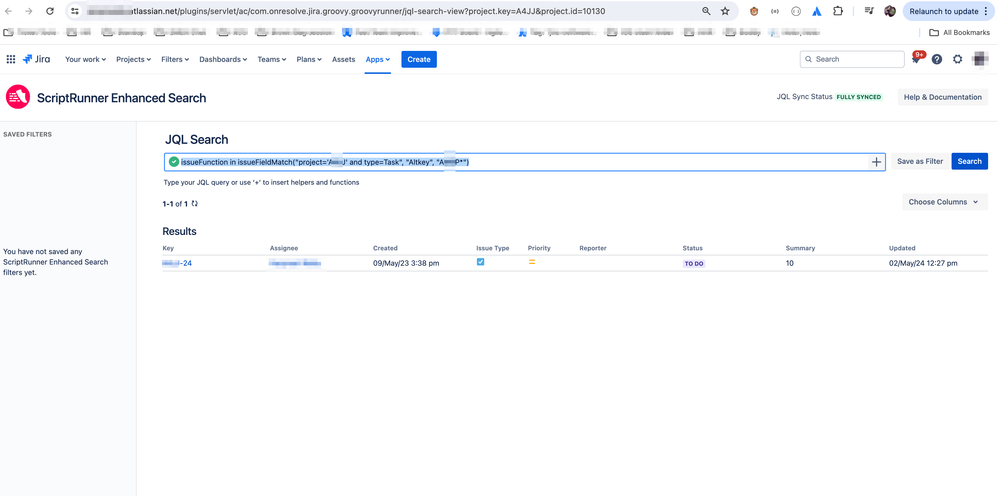The width and height of the screenshot is (998, 496).
Task: Click the Reporter column header
Action: pyautogui.click(x=593, y=248)
